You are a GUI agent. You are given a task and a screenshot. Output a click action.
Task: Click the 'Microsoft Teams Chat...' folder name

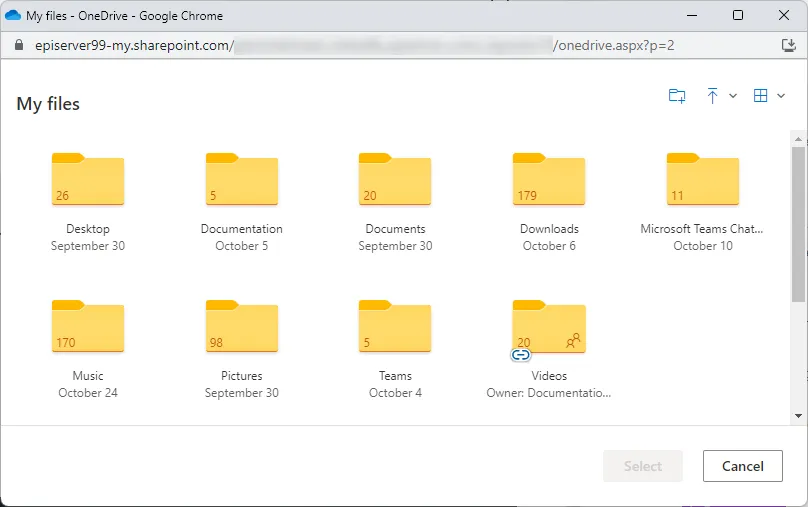point(702,229)
